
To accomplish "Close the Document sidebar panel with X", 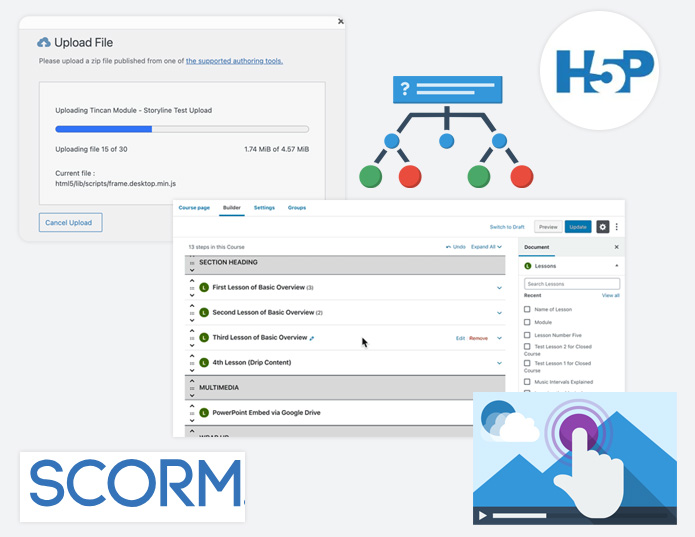I will tap(616, 246).
